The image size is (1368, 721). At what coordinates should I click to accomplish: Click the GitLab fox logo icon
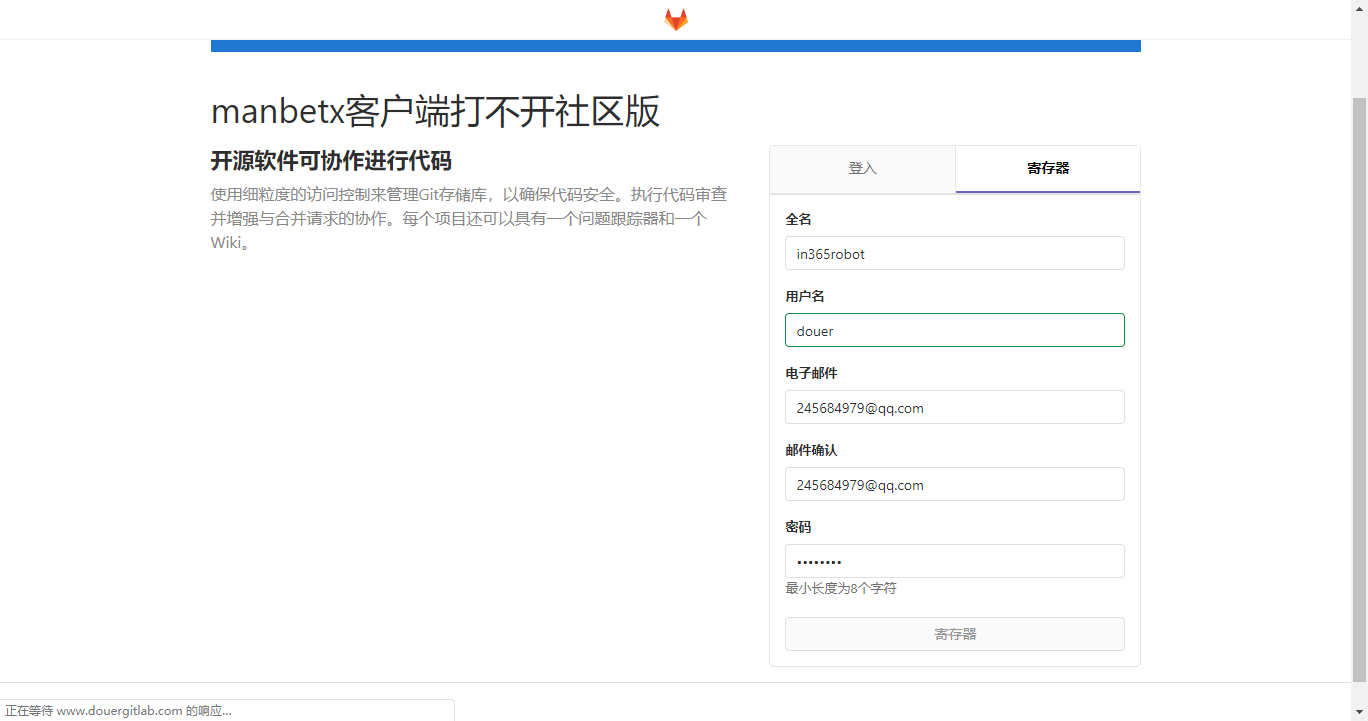coord(676,19)
